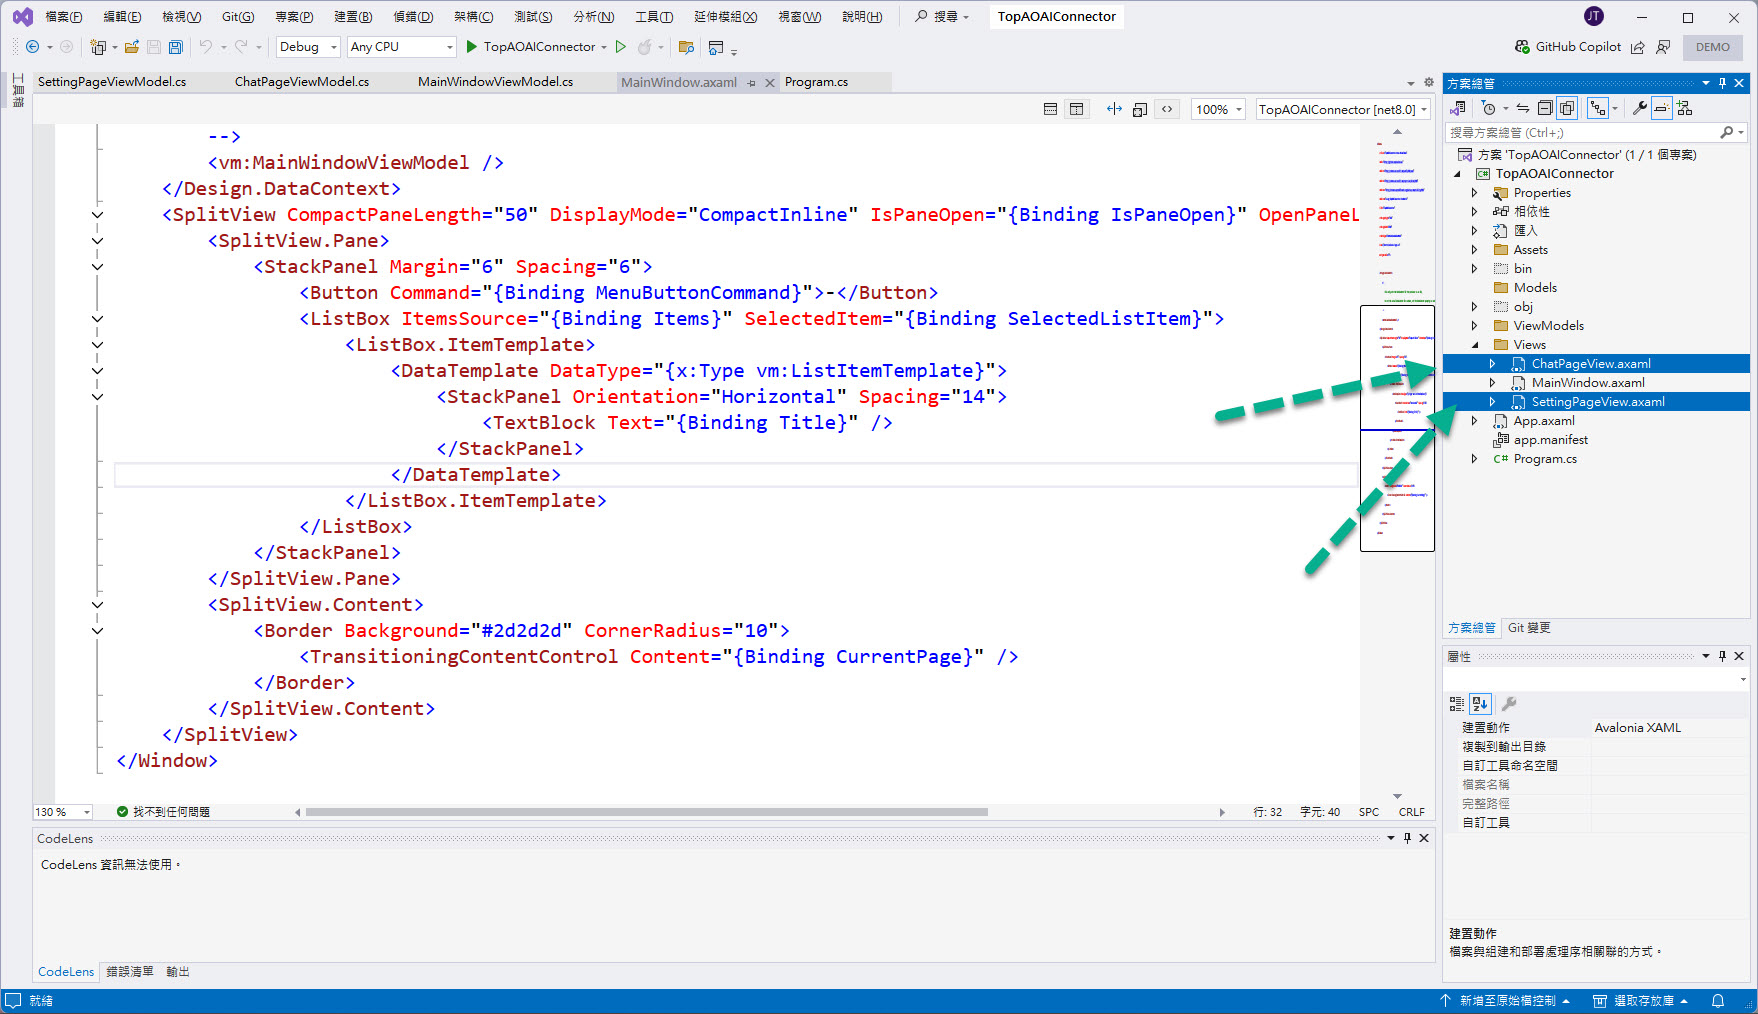Toggle the nested files view icon
The width and height of the screenshot is (1758, 1014).
(1598, 108)
